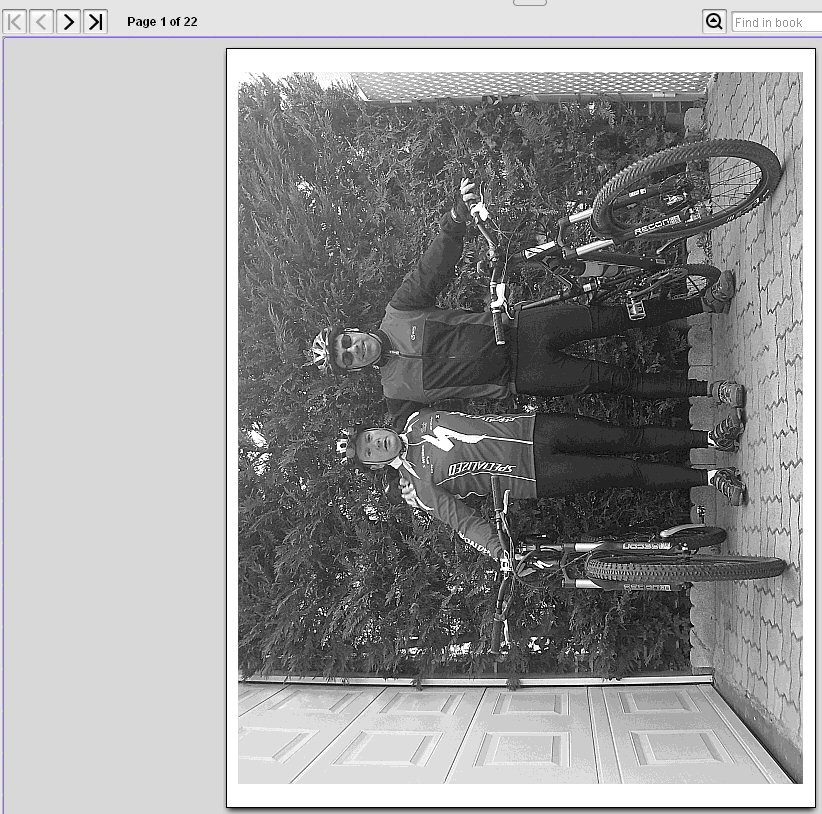The height and width of the screenshot is (814, 822).
Task: Click the small handle at top center
Action: 529,3
